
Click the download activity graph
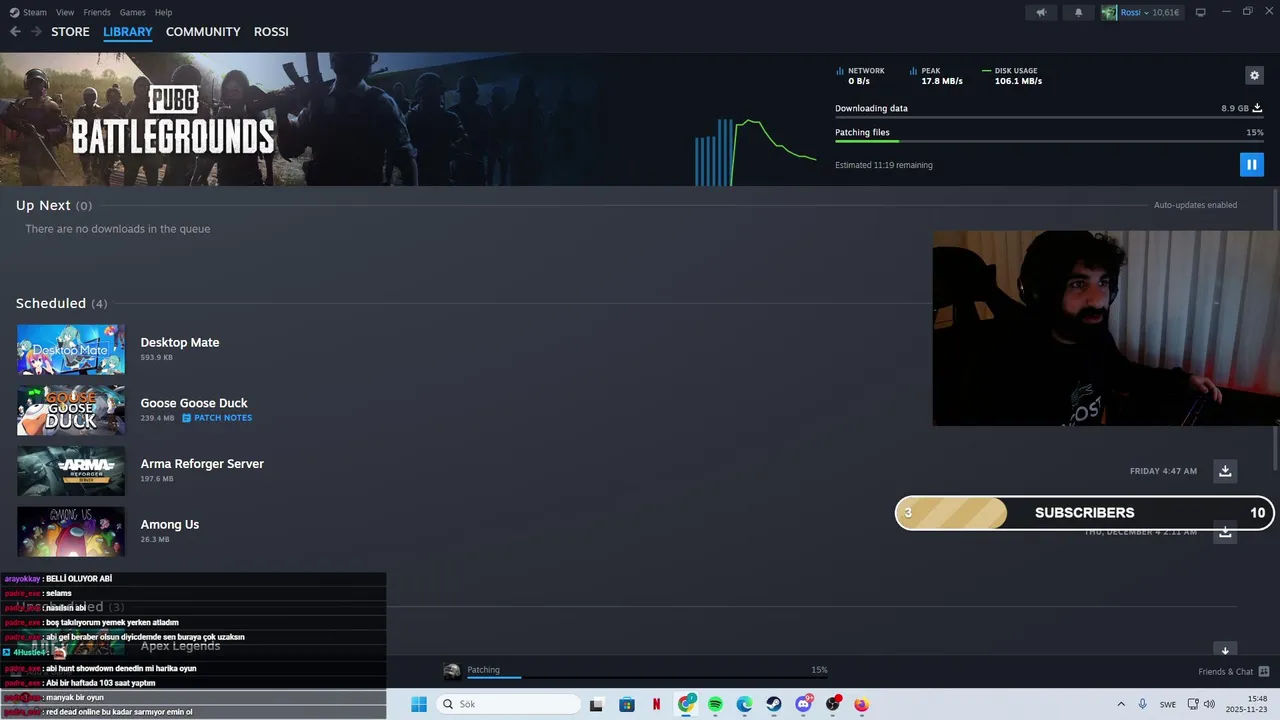click(755, 152)
